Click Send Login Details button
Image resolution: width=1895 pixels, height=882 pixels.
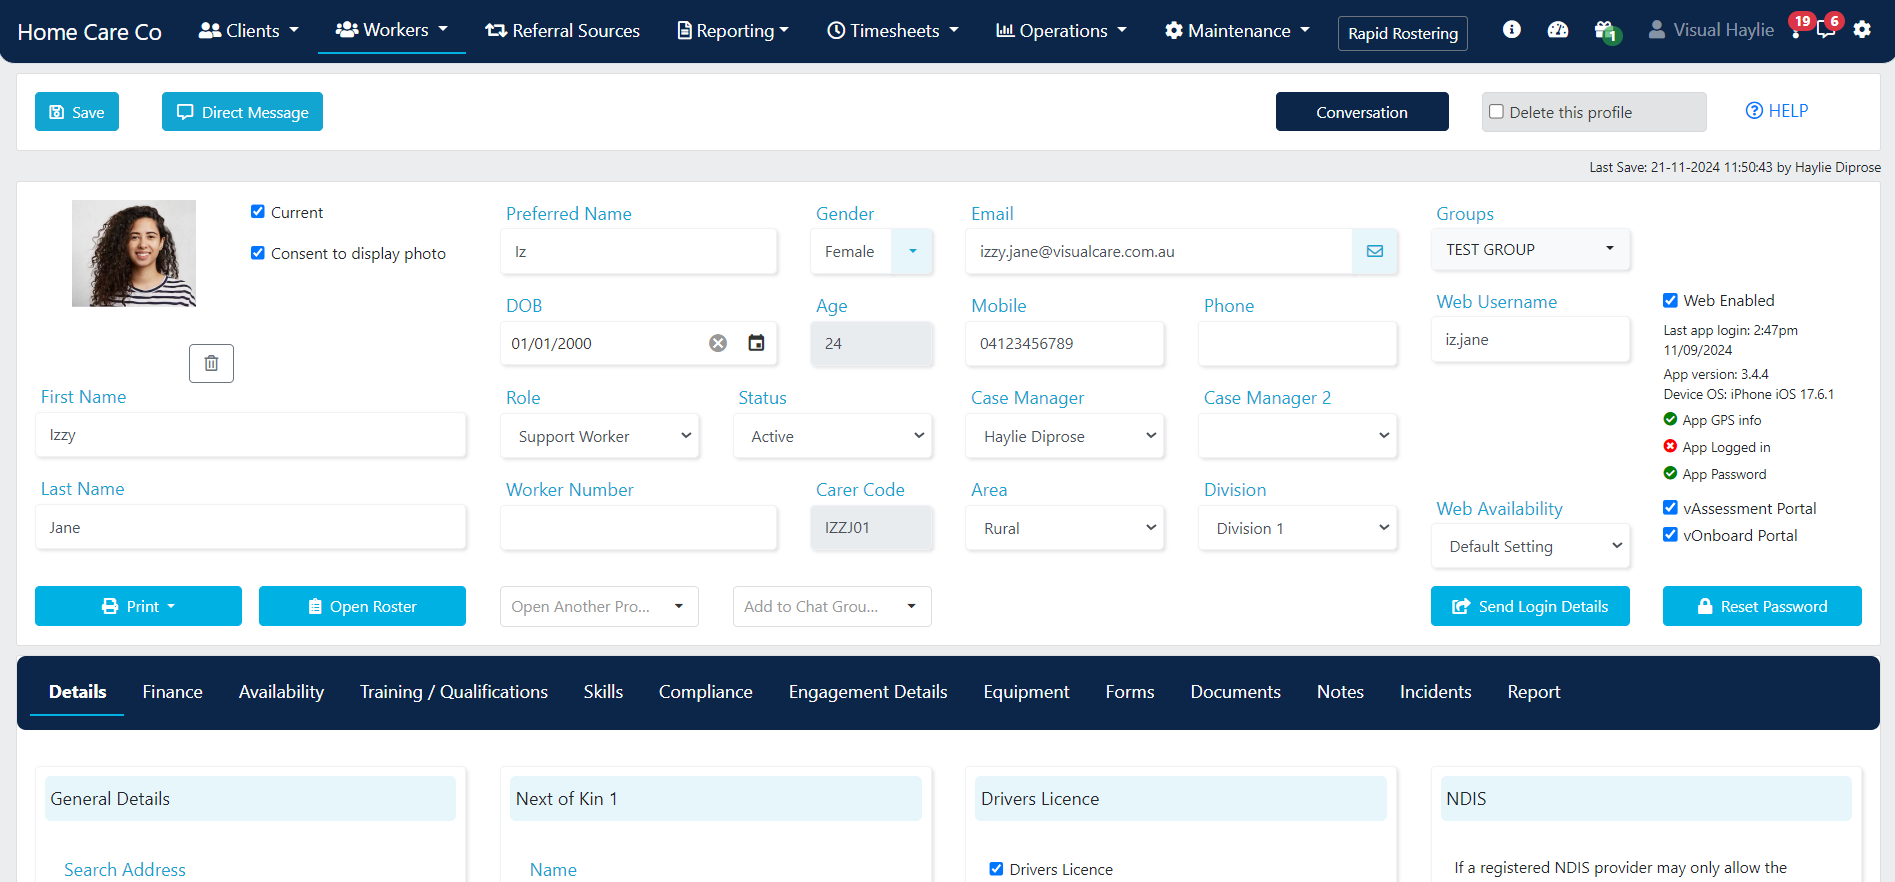click(1530, 606)
